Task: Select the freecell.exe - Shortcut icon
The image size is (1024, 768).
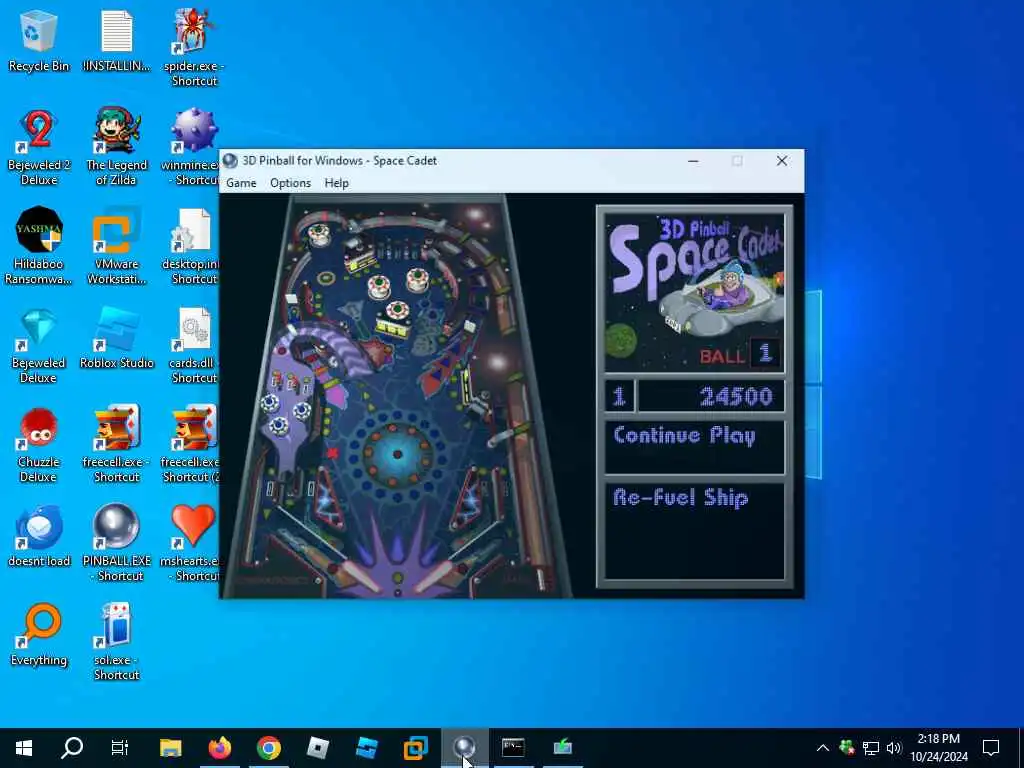Action: tap(116, 445)
